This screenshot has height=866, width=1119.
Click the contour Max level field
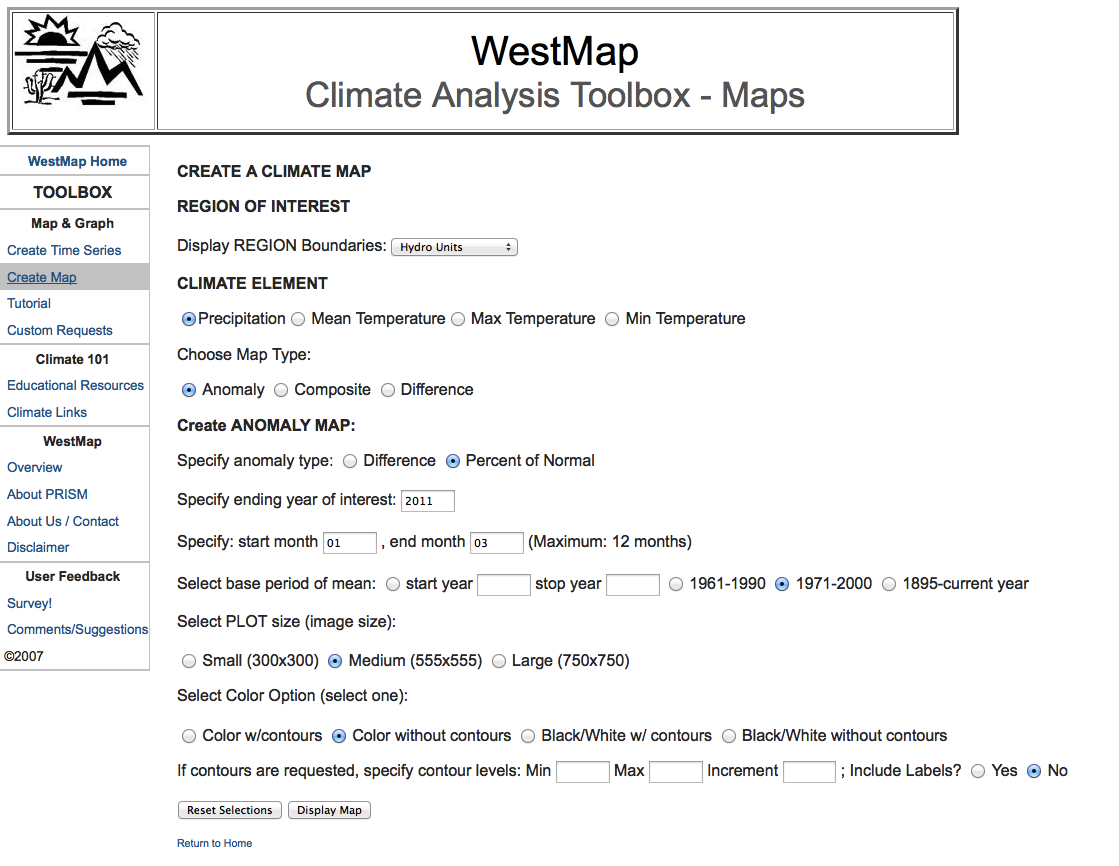coord(676,772)
